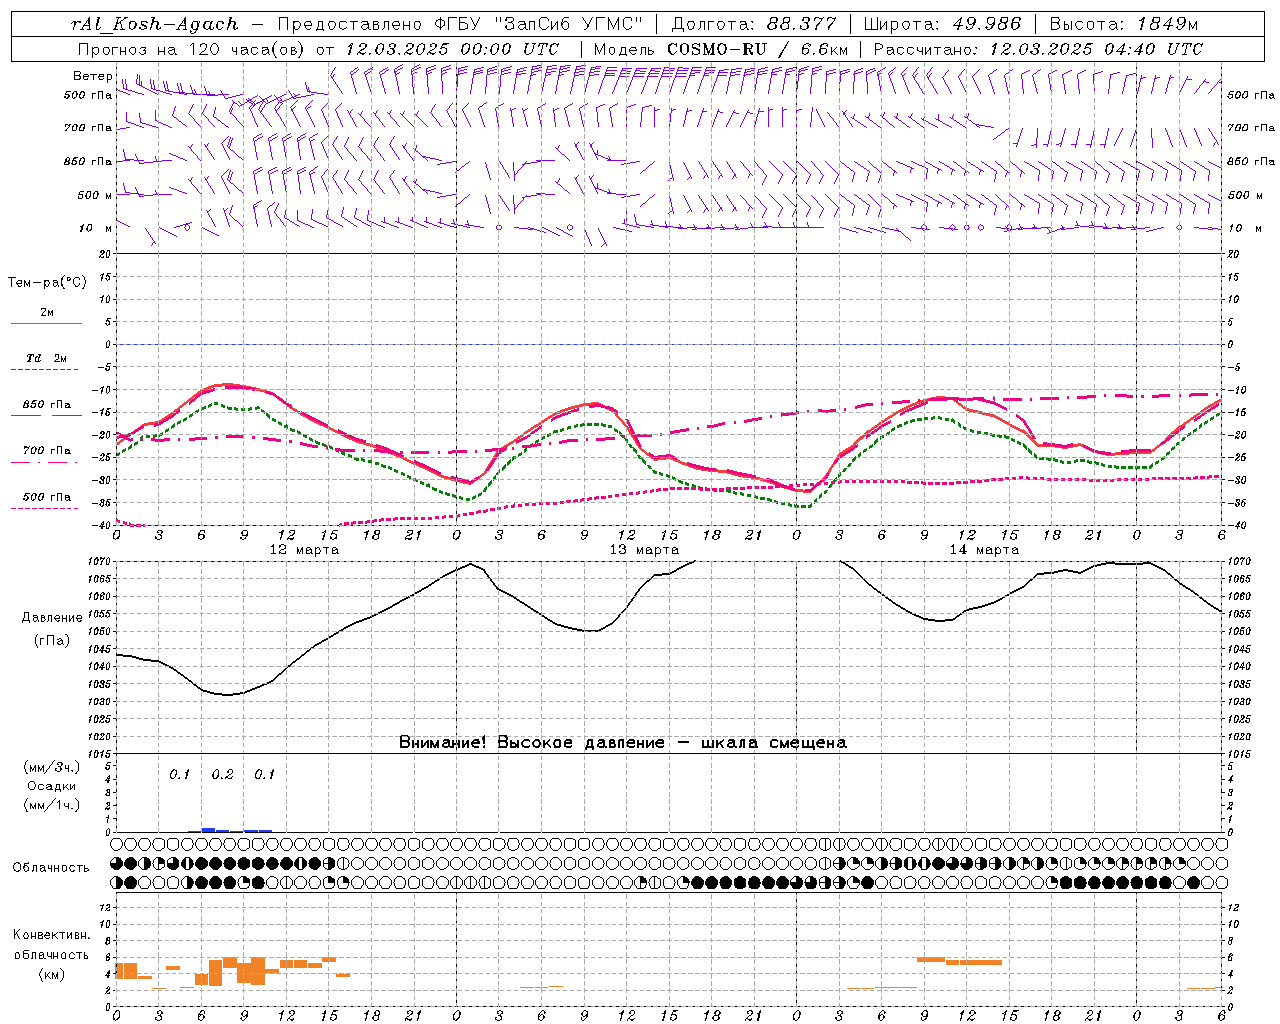Click the date label 12 марта
Image resolution: width=1280 pixels, height=1024 pixels.
tap(305, 550)
